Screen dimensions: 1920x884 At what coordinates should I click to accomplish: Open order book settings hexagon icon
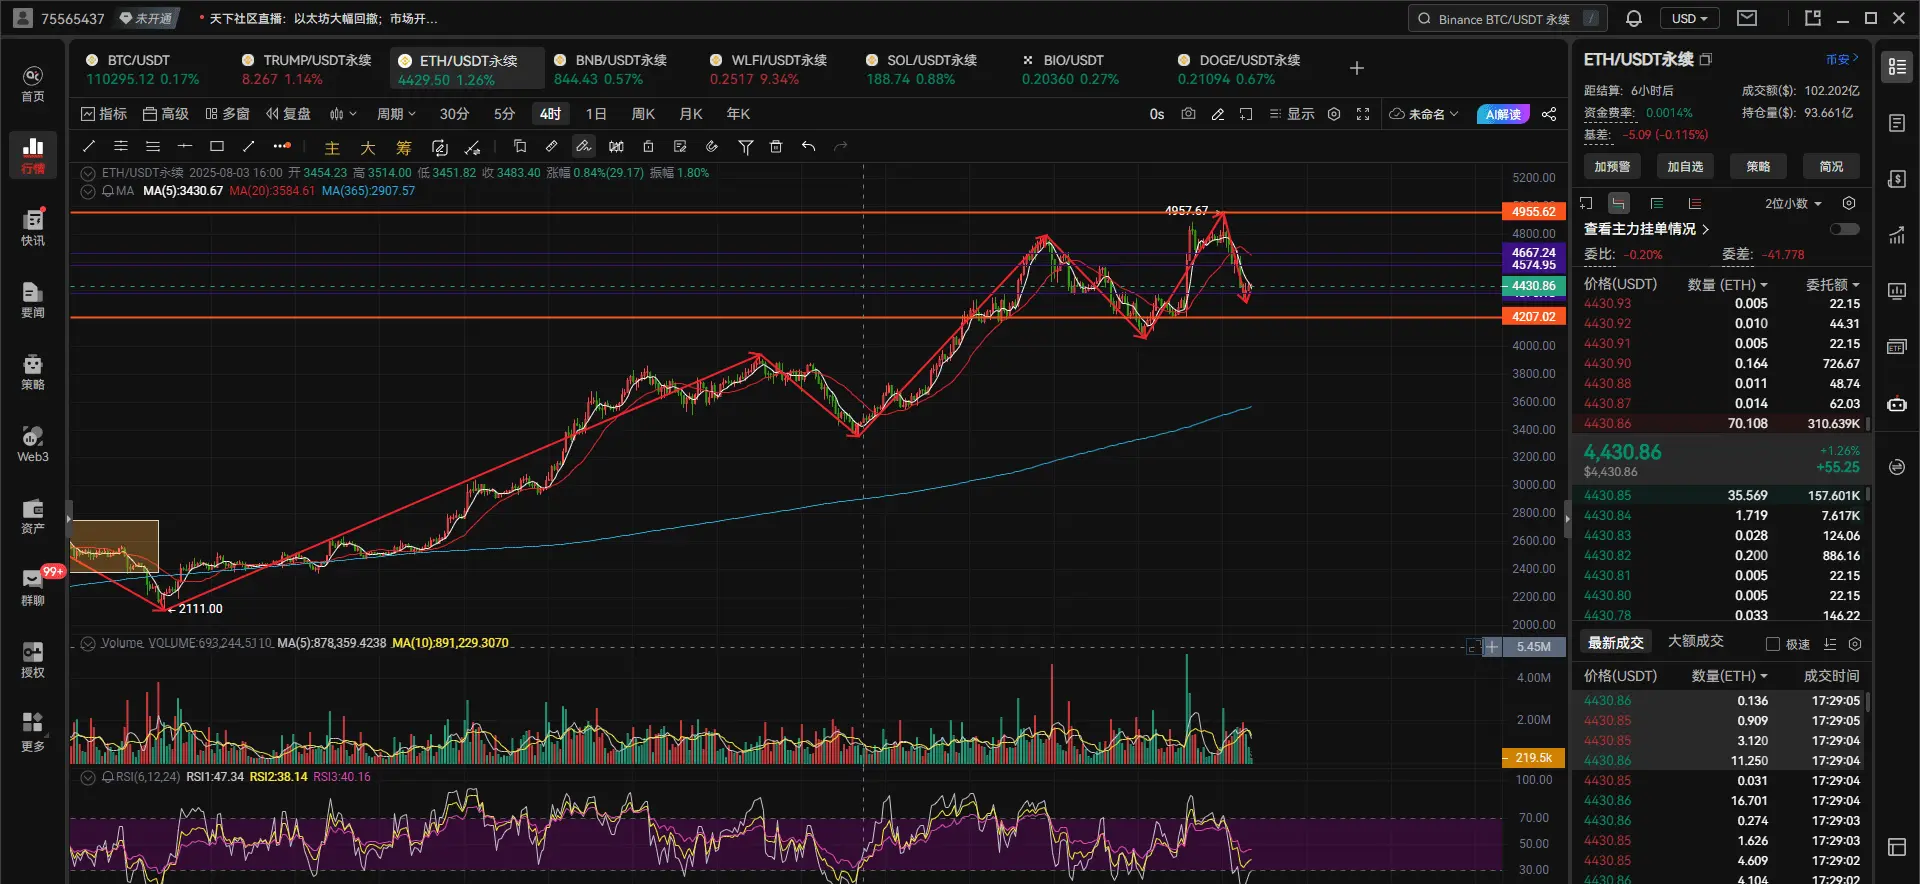click(1849, 203)
